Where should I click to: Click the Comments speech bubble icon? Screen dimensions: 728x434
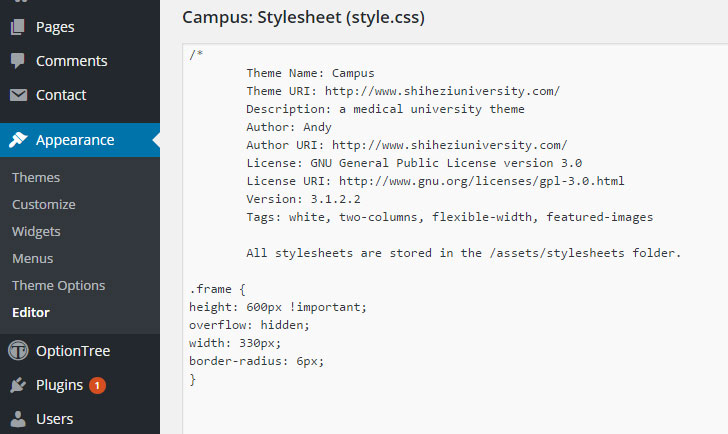[18, 61]
